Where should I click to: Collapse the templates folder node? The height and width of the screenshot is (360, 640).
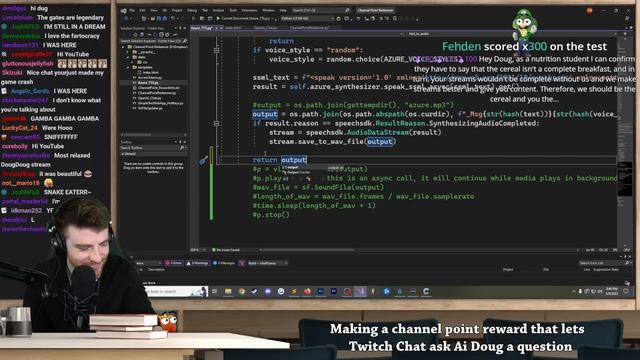coord(128,67)
